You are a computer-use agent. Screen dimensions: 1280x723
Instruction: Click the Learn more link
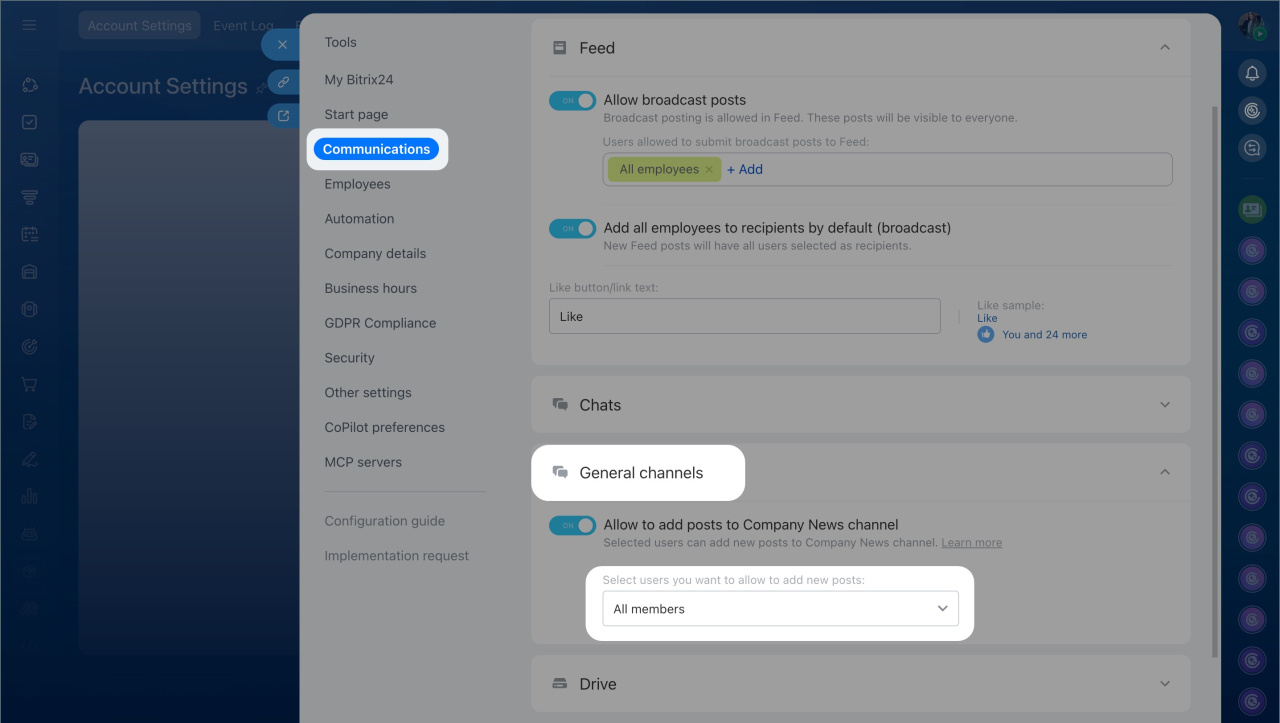click(x=971, y=543)
